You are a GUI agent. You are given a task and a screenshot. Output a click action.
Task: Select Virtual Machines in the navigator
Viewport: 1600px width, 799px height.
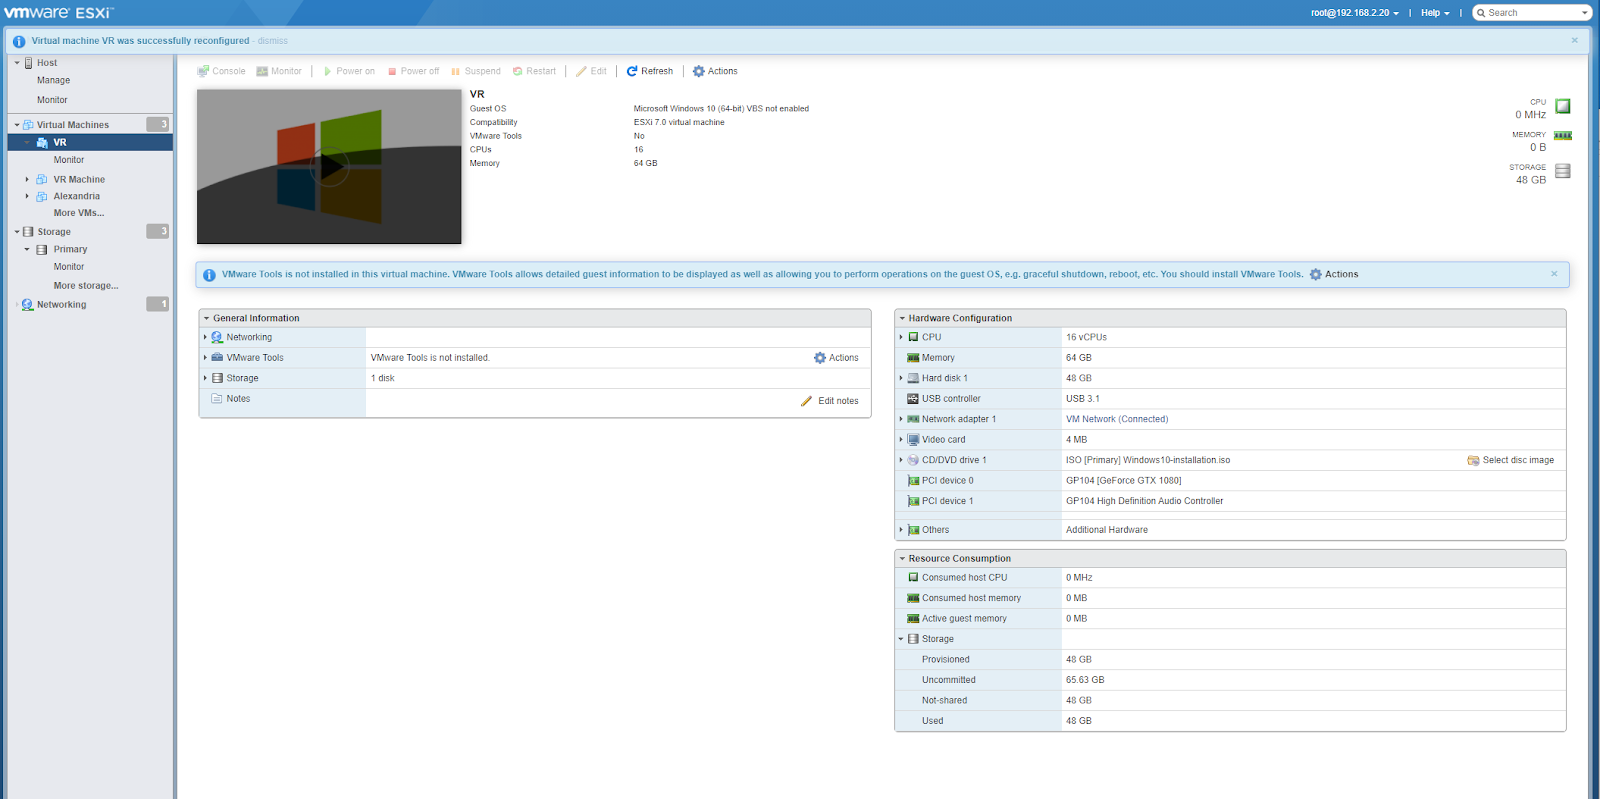click(x=73, y=125)
